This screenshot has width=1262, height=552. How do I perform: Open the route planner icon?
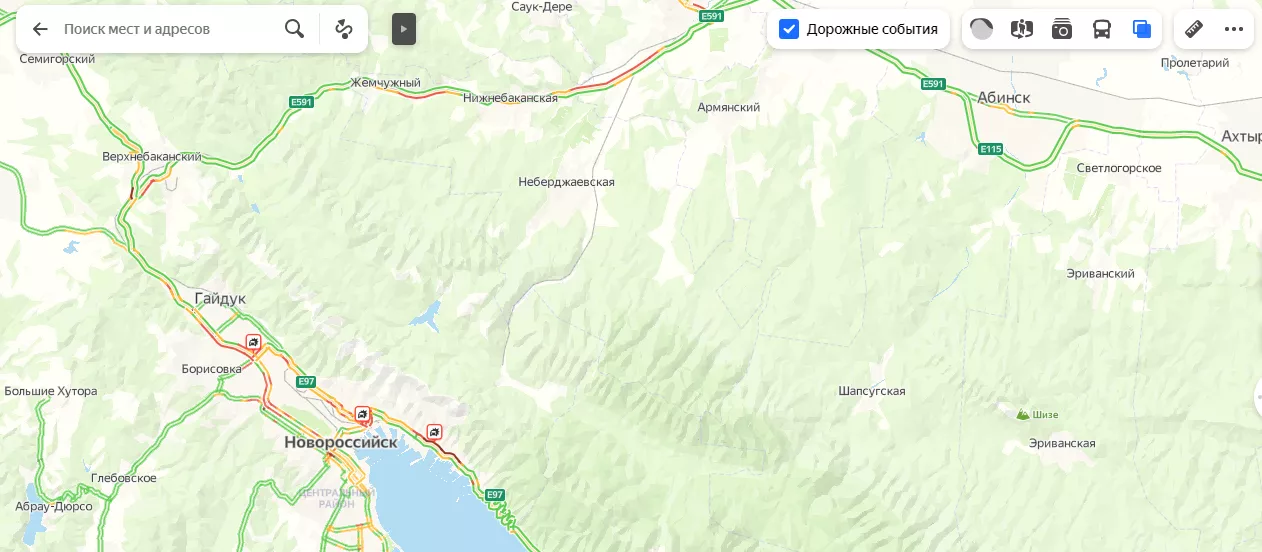point(344,29)
